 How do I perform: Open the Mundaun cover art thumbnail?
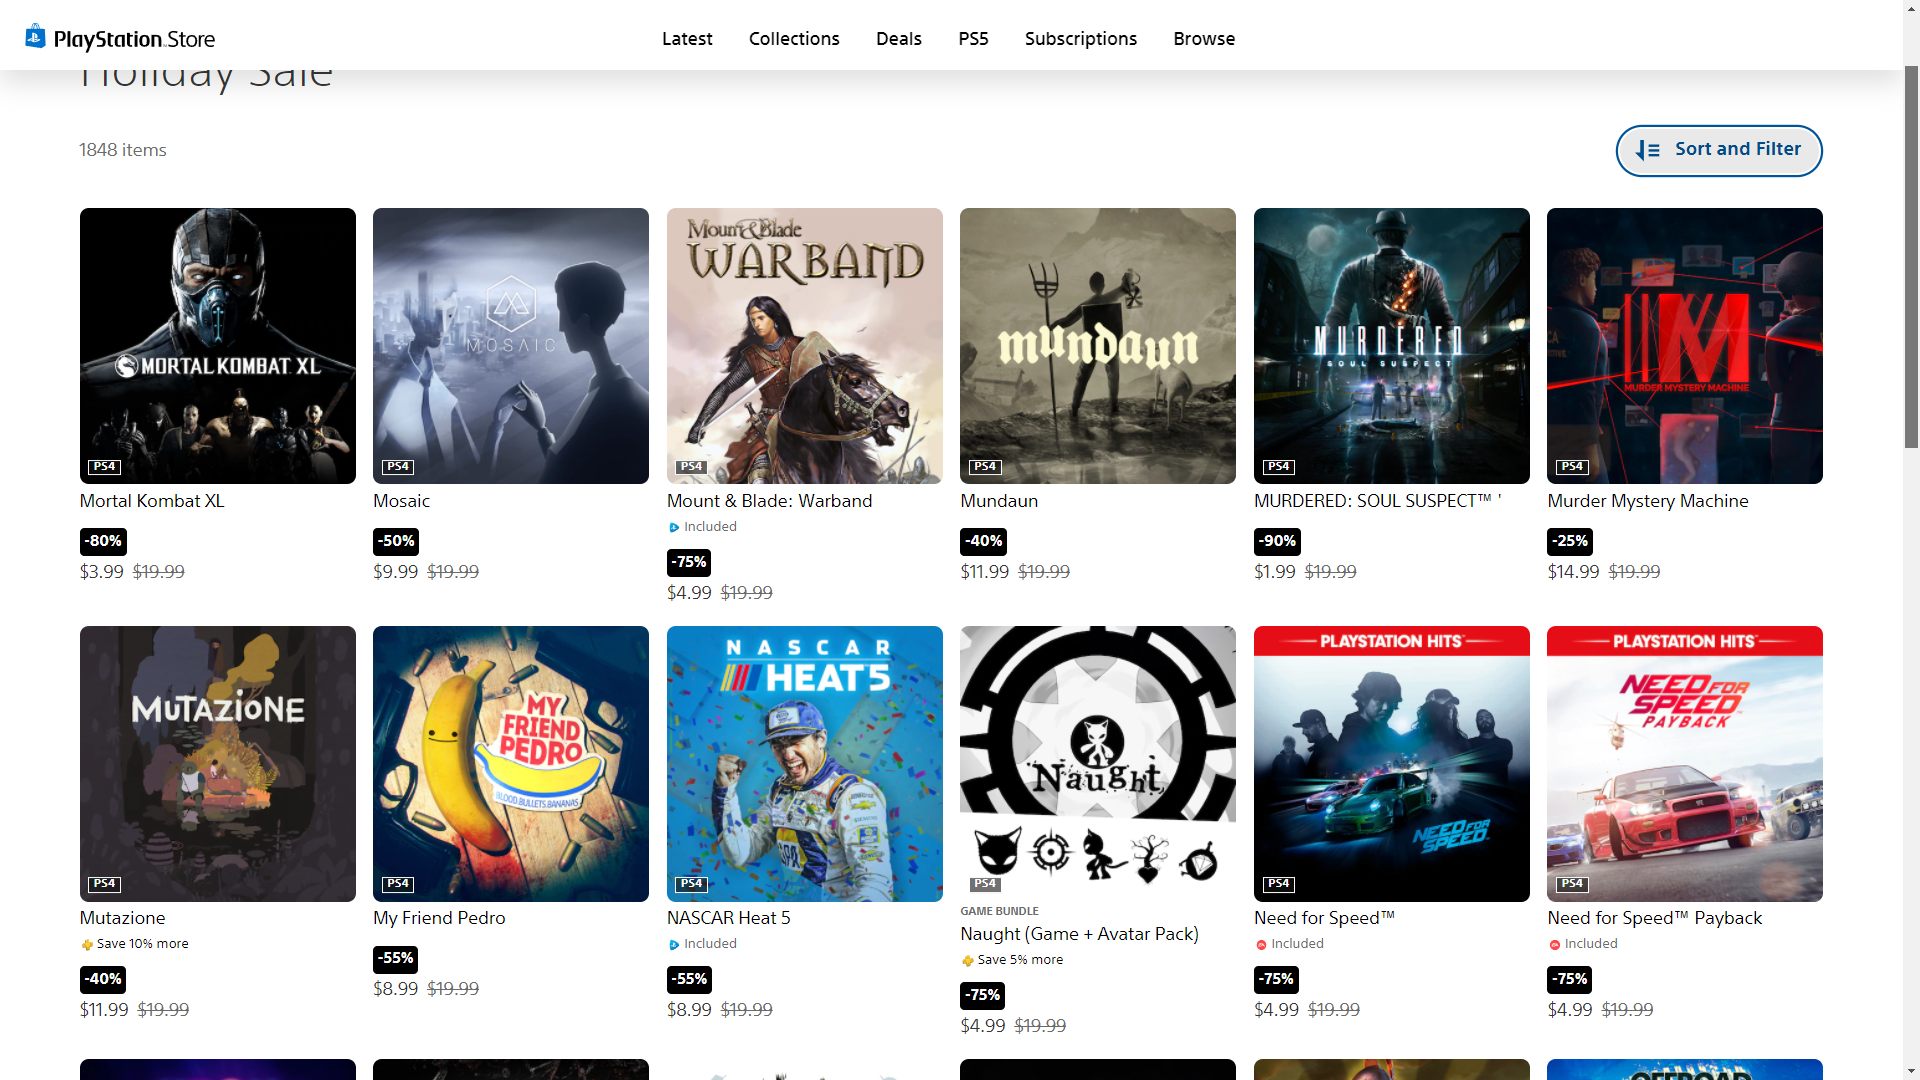pyautogui.click(x=1098, y=346)
